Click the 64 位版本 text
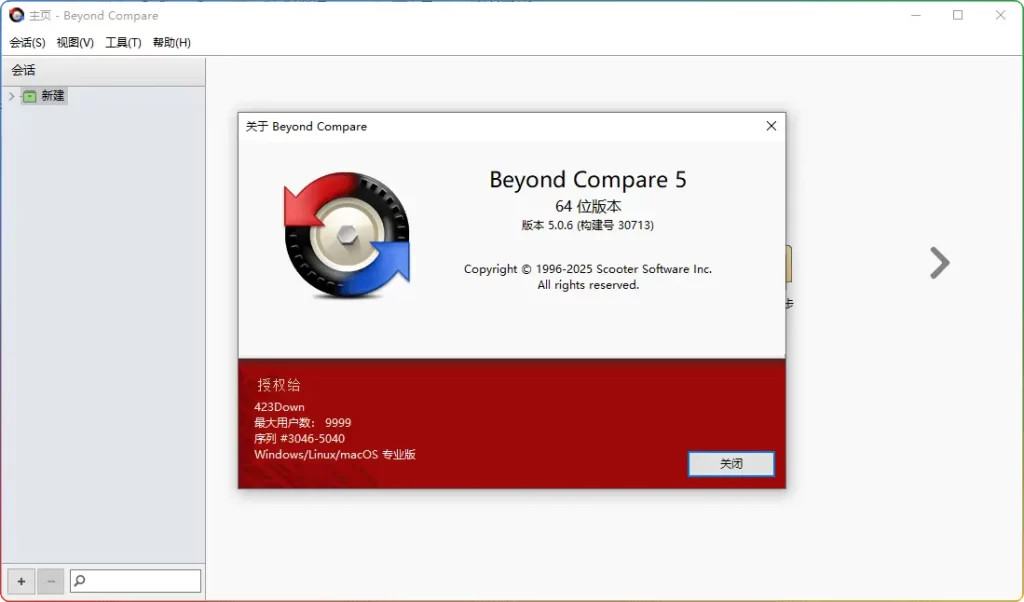 [588, 206]
